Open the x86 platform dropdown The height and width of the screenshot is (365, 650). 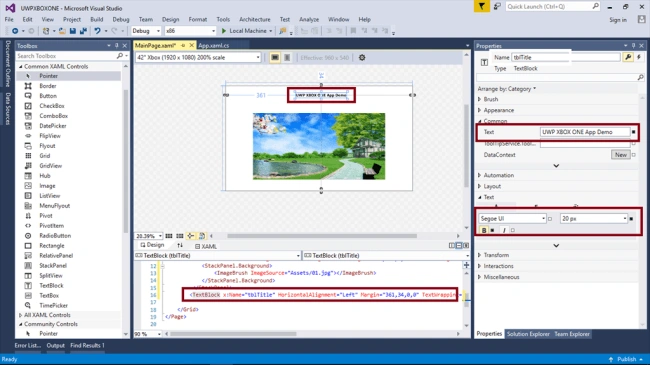190,31
